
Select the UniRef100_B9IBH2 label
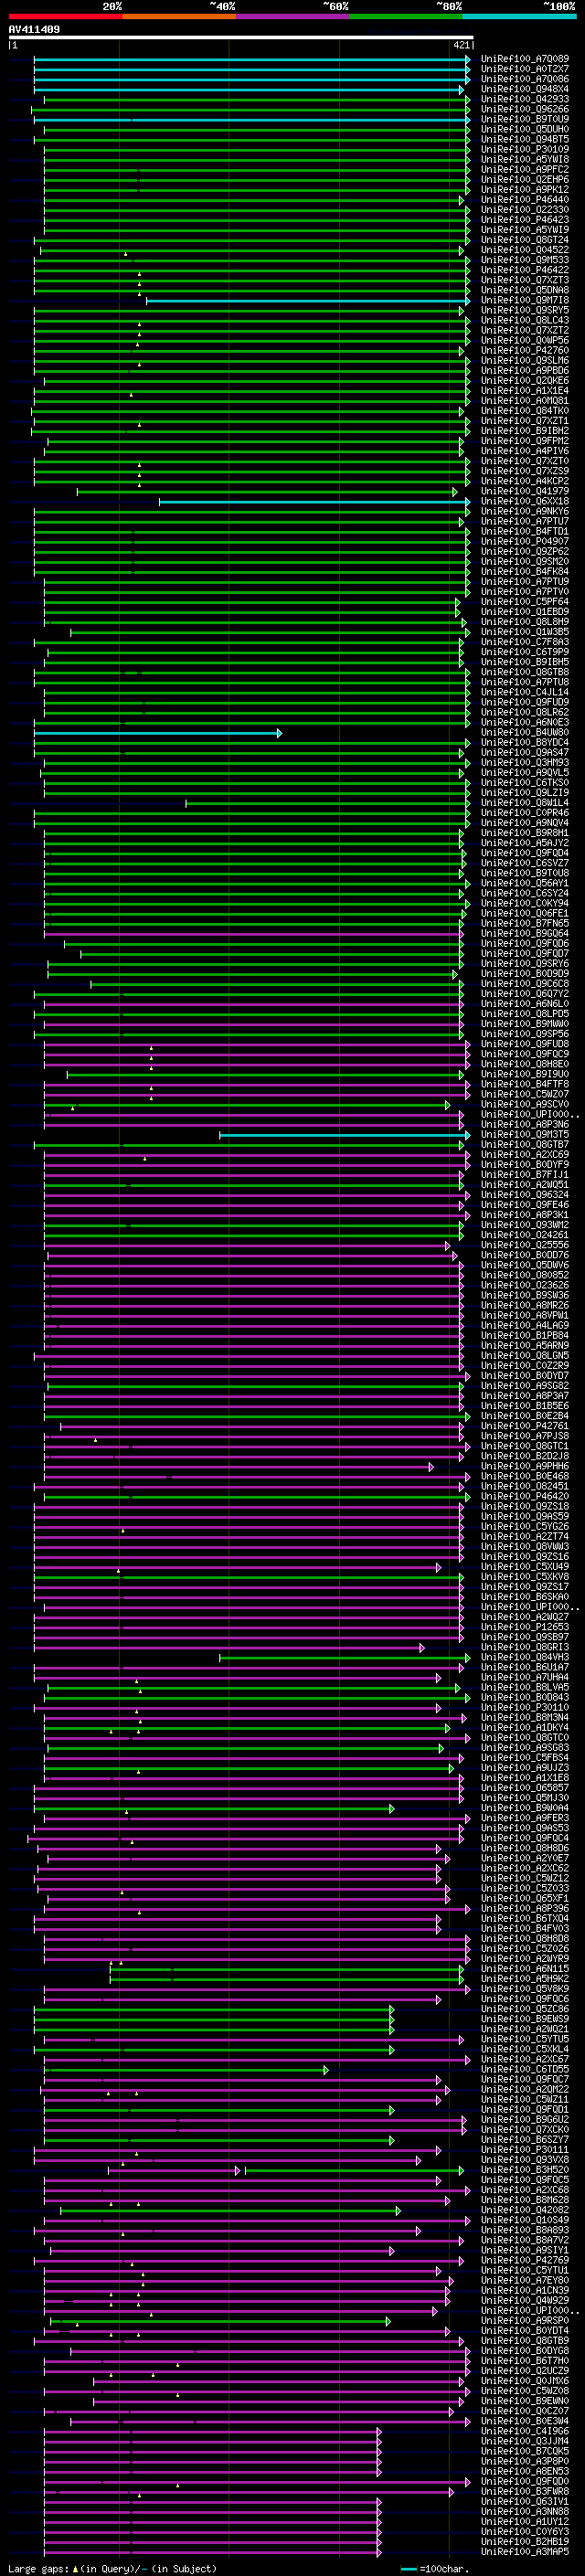coord(525,431)
